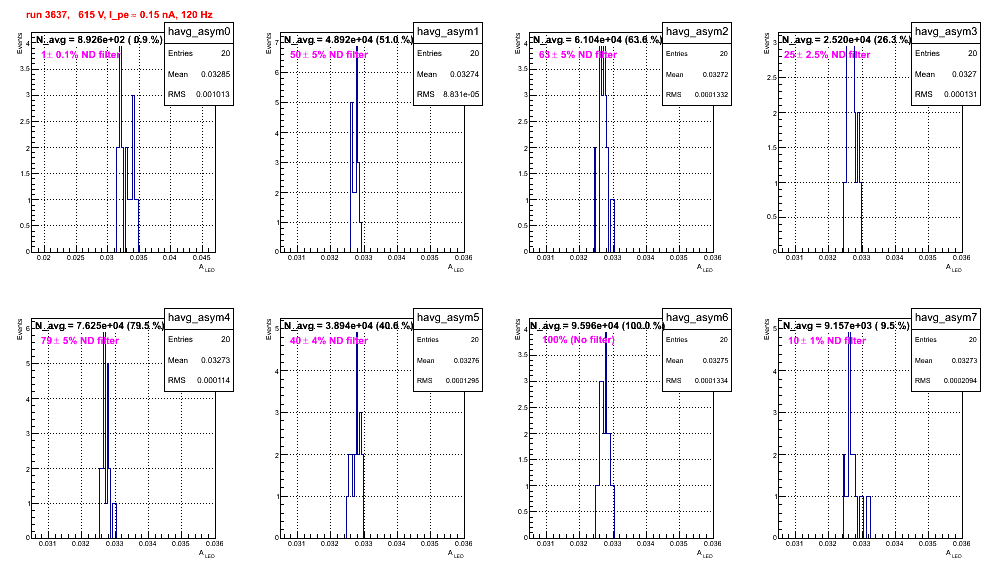Pick the magenta 63± 5% ND filter label
Image resolution: width=996 pixels, height=572 pixels.
point(578,55)
